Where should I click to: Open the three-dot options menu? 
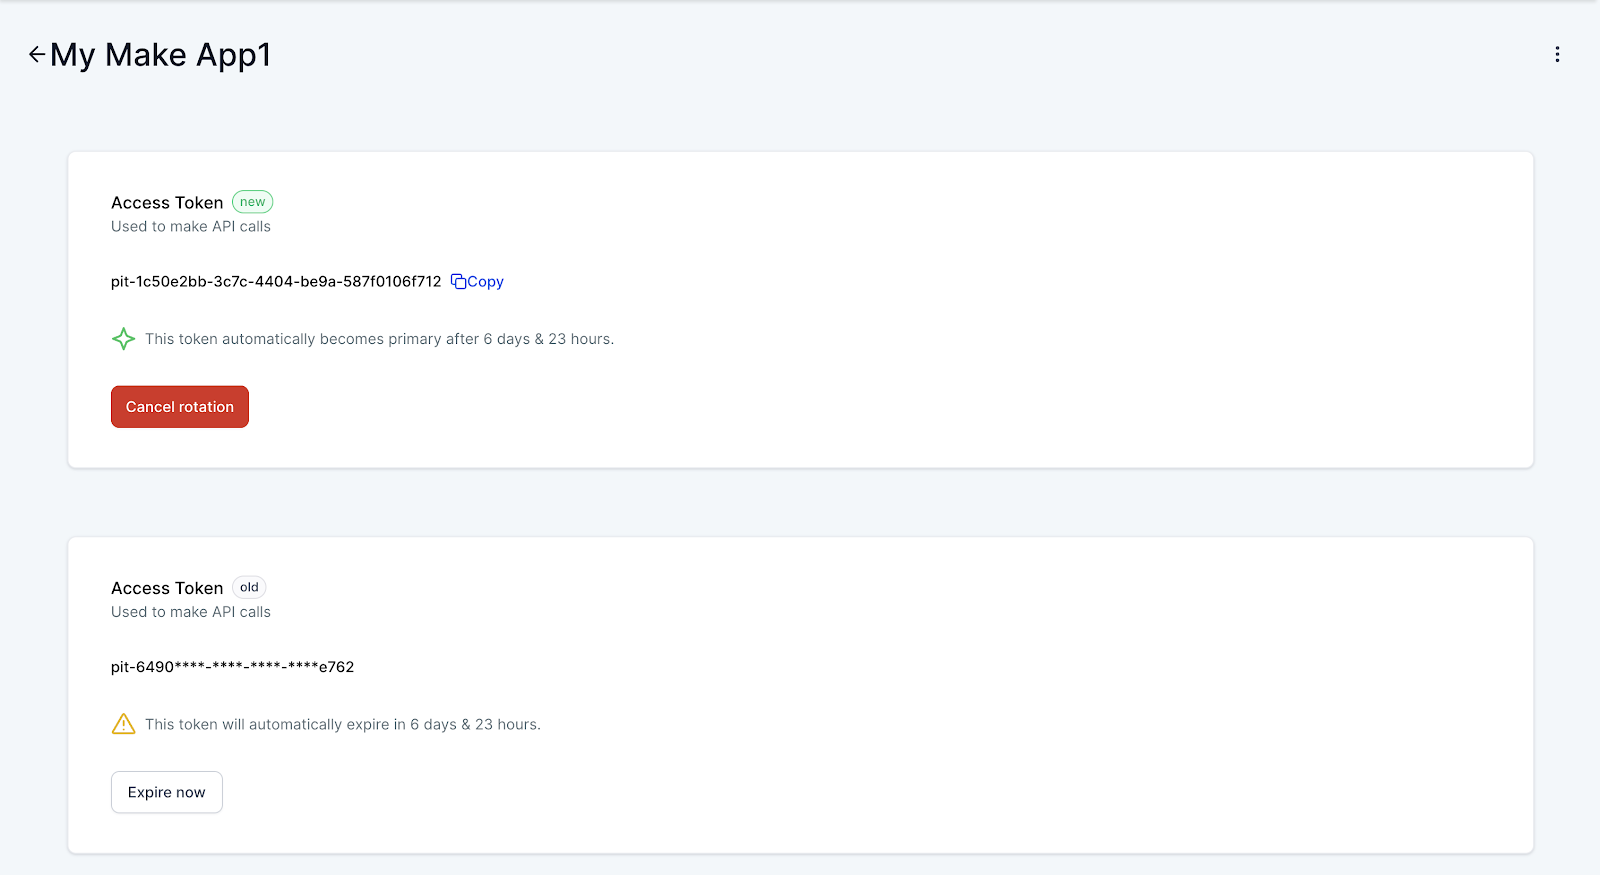click(1557, 54)
